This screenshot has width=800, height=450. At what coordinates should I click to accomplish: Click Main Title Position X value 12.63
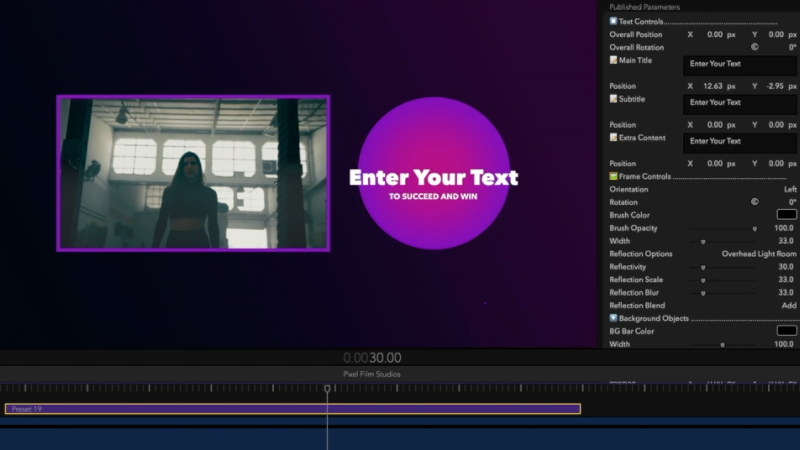click(713, 86)
